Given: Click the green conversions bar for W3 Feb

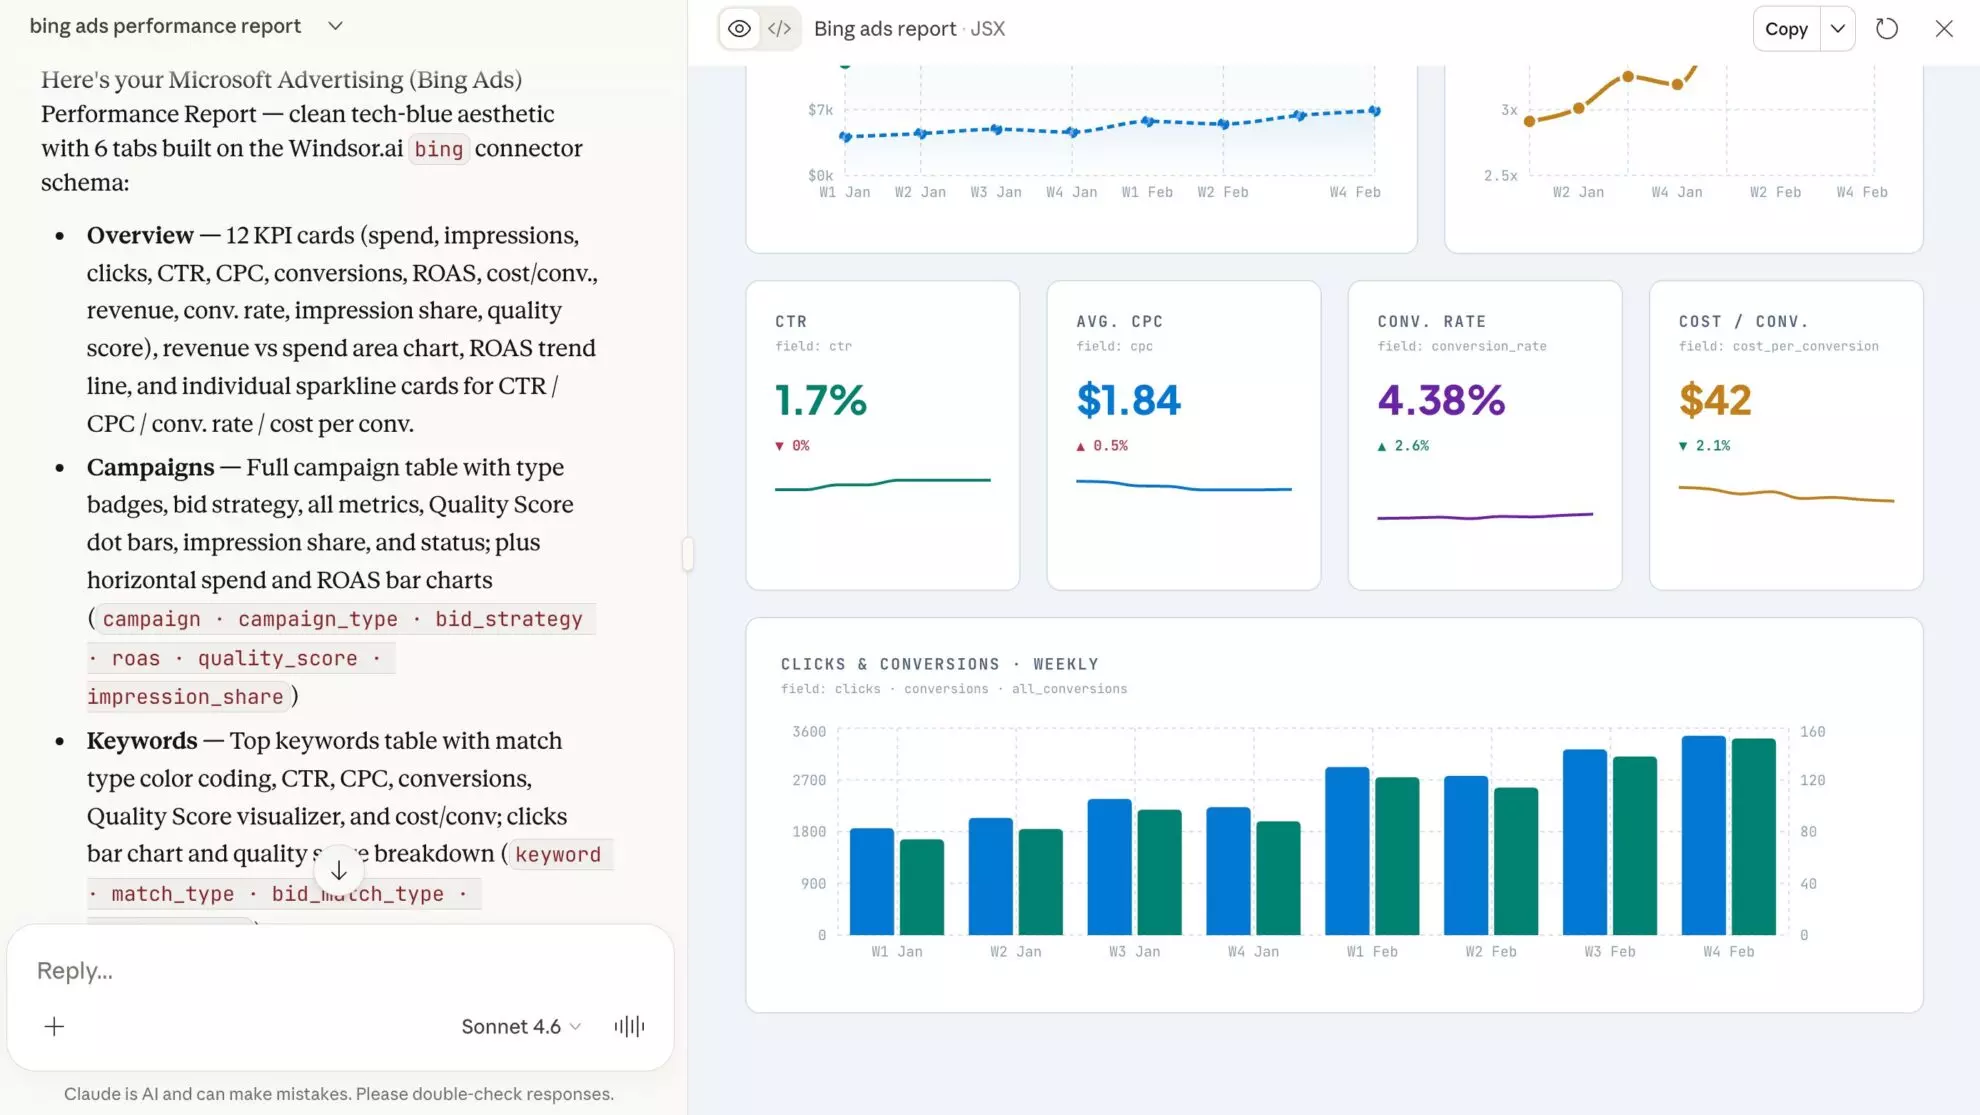Looking at the screenshot, I should [1635, 846].
